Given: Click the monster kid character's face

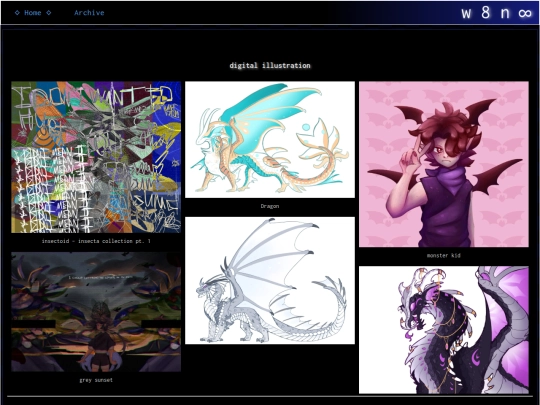Looking at the screenshot, I should click(x=442, y=152).
